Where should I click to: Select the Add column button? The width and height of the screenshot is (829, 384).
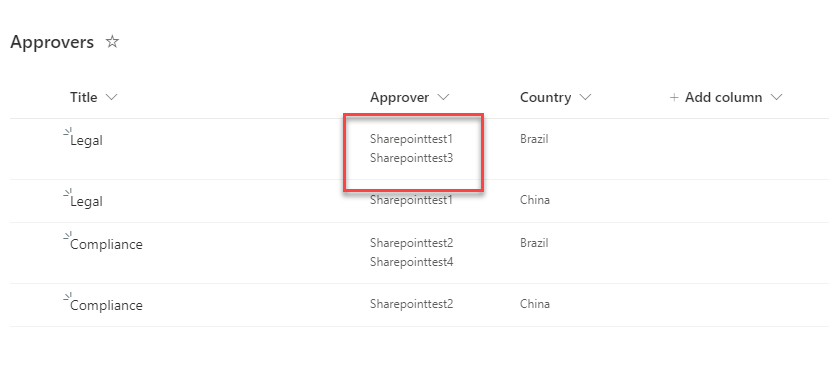pyautogui.click(x=725, y=97)
